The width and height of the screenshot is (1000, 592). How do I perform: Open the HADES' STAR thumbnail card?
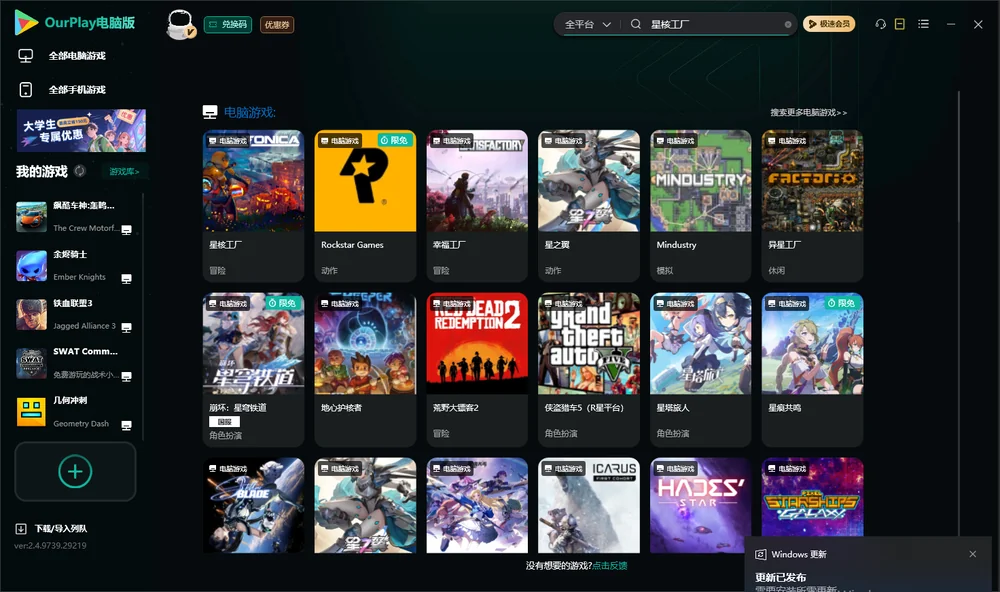(x=701, y=505)
